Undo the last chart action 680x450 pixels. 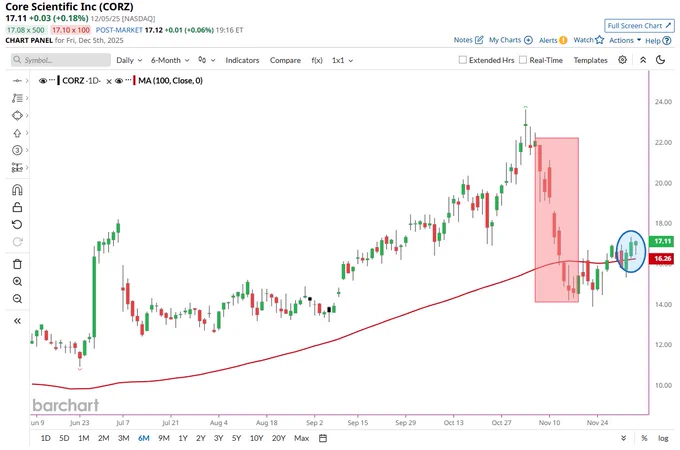[x=17, y=225]
